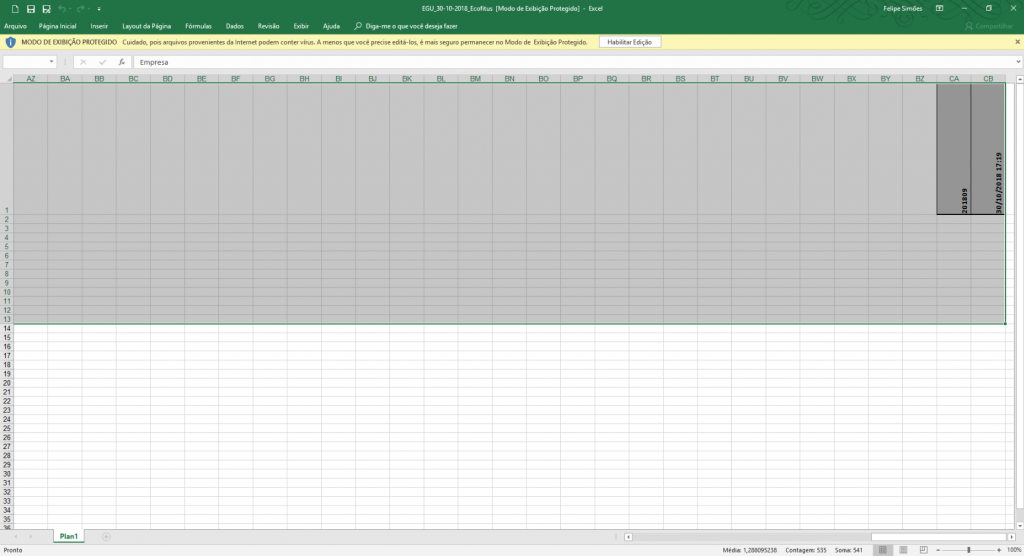Screen dimensions: 1024x556
Task: Switch to the Inserir tab
Action: 99,26
